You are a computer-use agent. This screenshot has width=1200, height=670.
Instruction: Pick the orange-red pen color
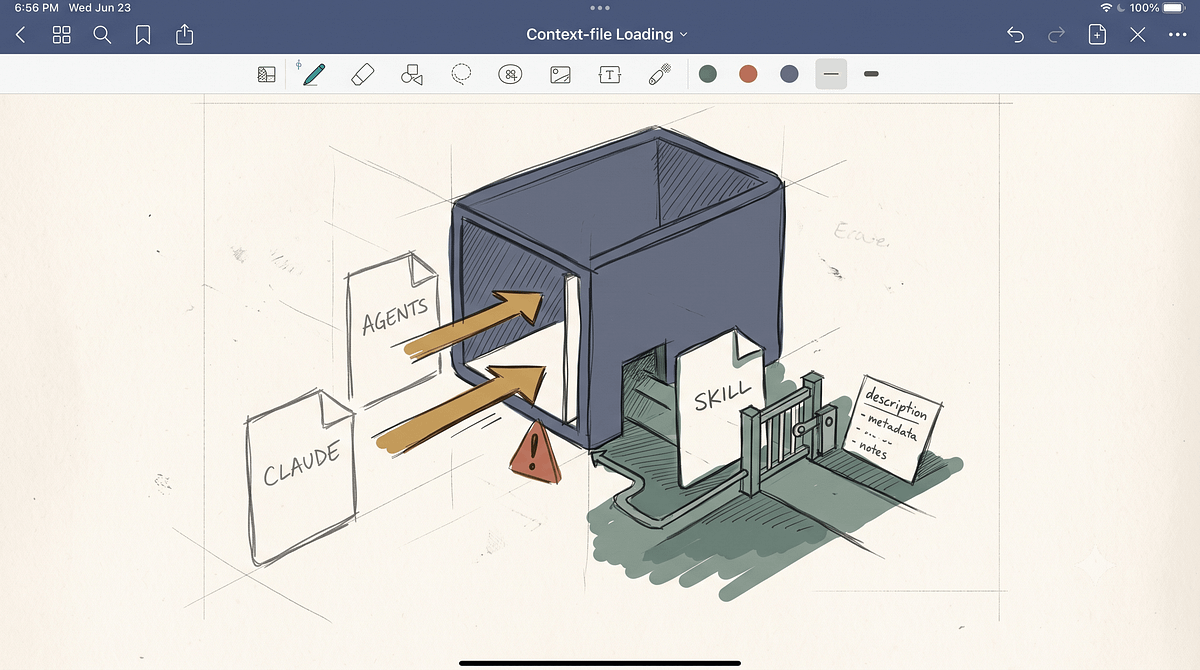pyautogui.click(x=748, y=74)
